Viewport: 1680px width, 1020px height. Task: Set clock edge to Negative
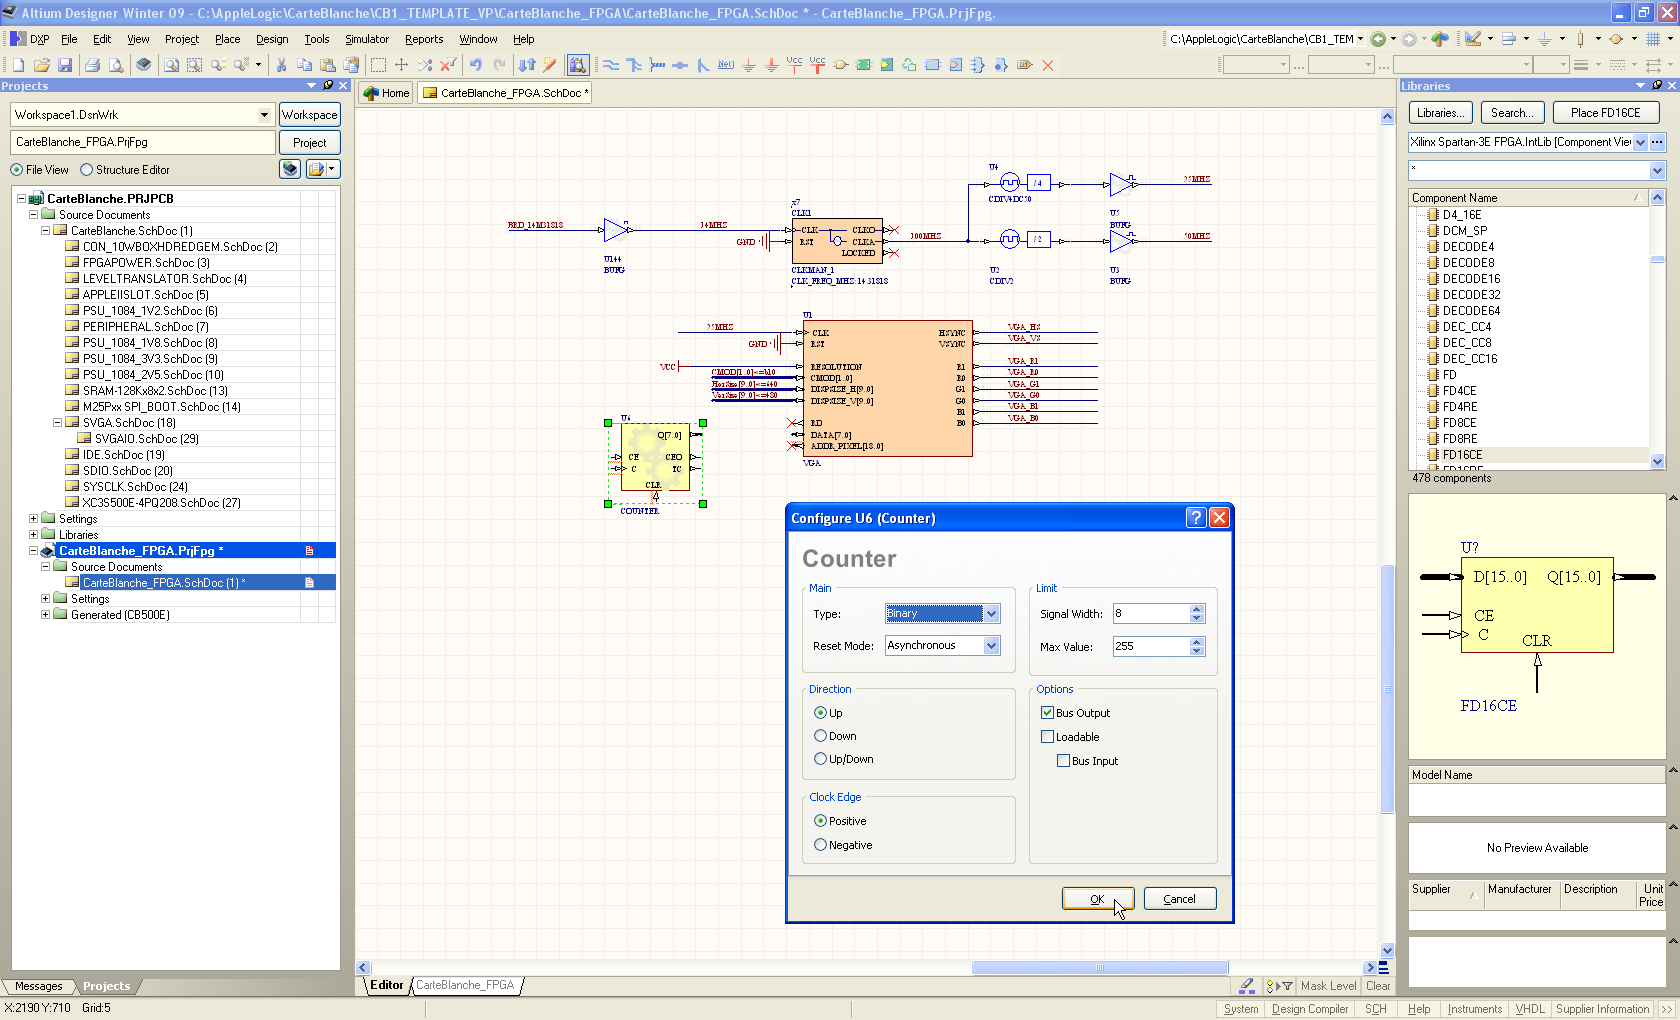(x=820, y=845)
